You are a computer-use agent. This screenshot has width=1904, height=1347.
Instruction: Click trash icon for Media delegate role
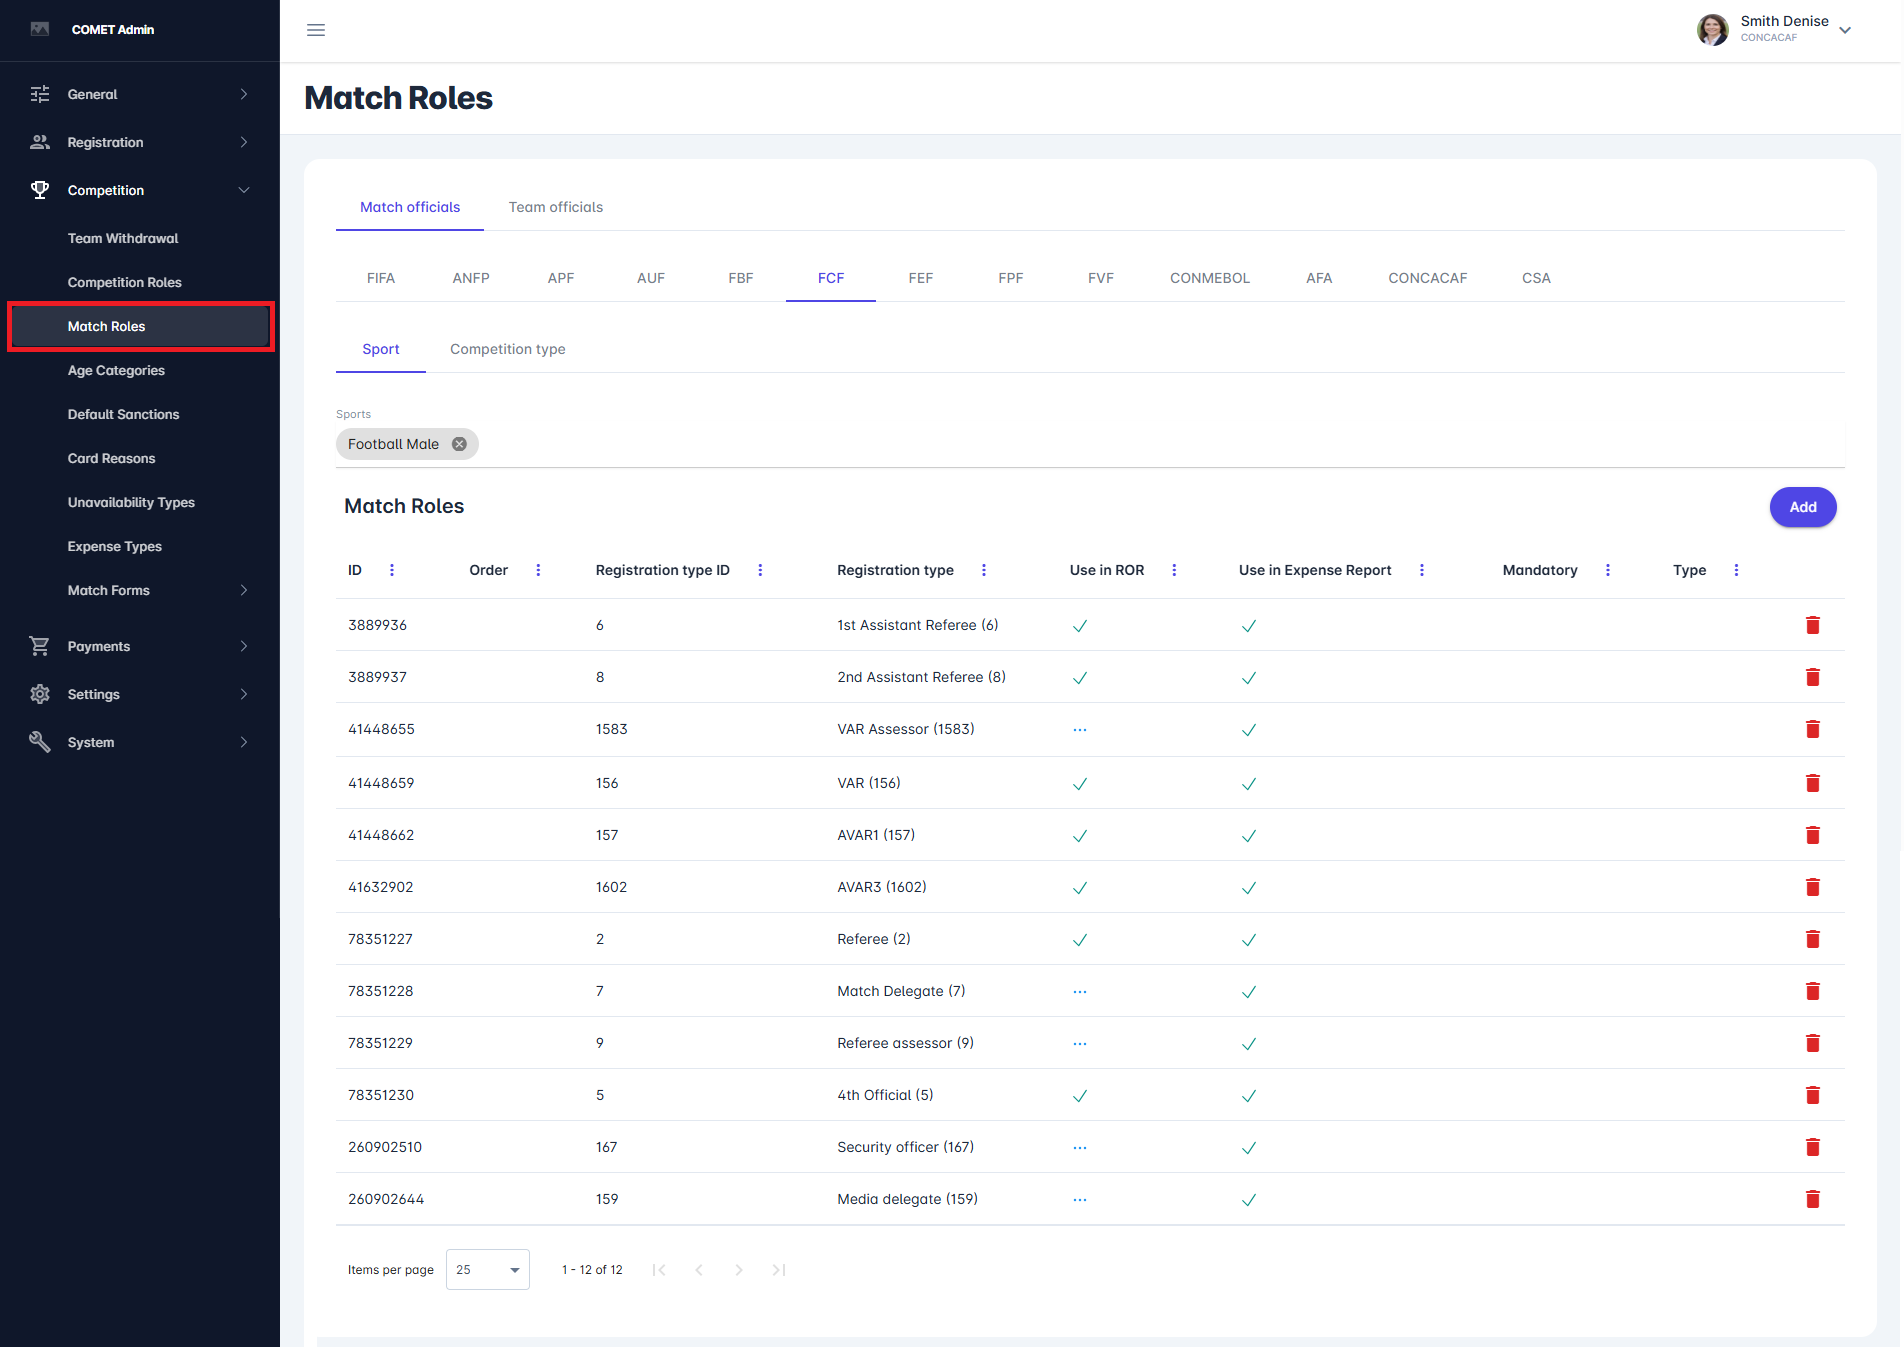click(x=1812, y=1199)
